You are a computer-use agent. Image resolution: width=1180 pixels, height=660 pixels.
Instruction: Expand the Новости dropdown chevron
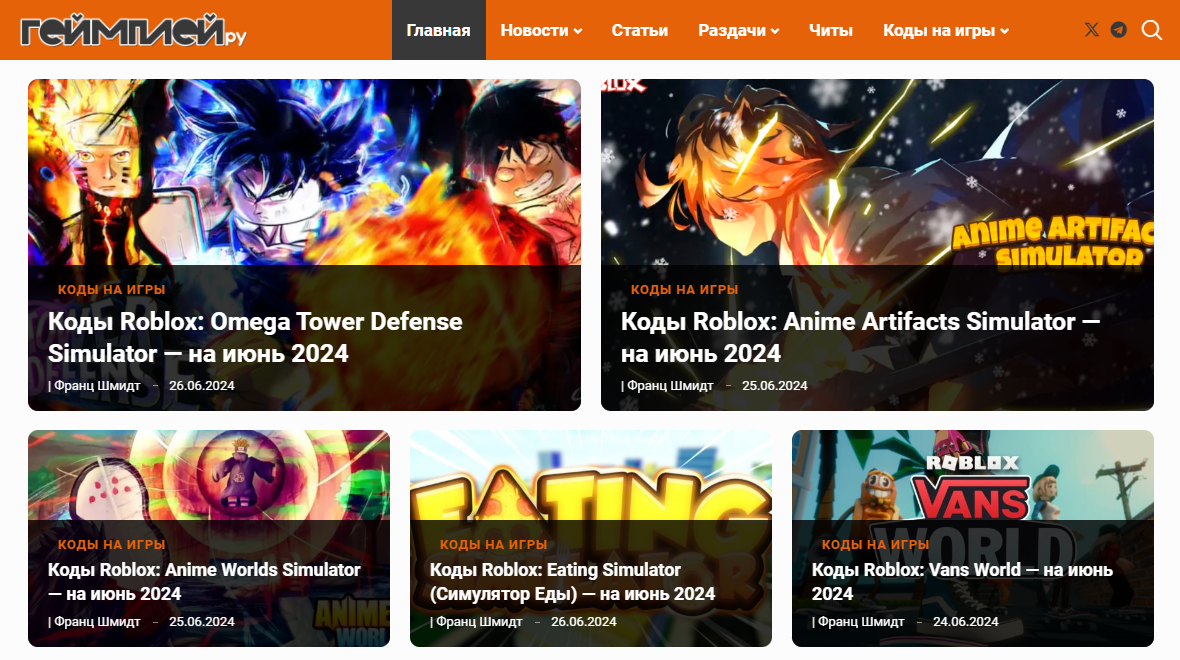coord(578,32)
